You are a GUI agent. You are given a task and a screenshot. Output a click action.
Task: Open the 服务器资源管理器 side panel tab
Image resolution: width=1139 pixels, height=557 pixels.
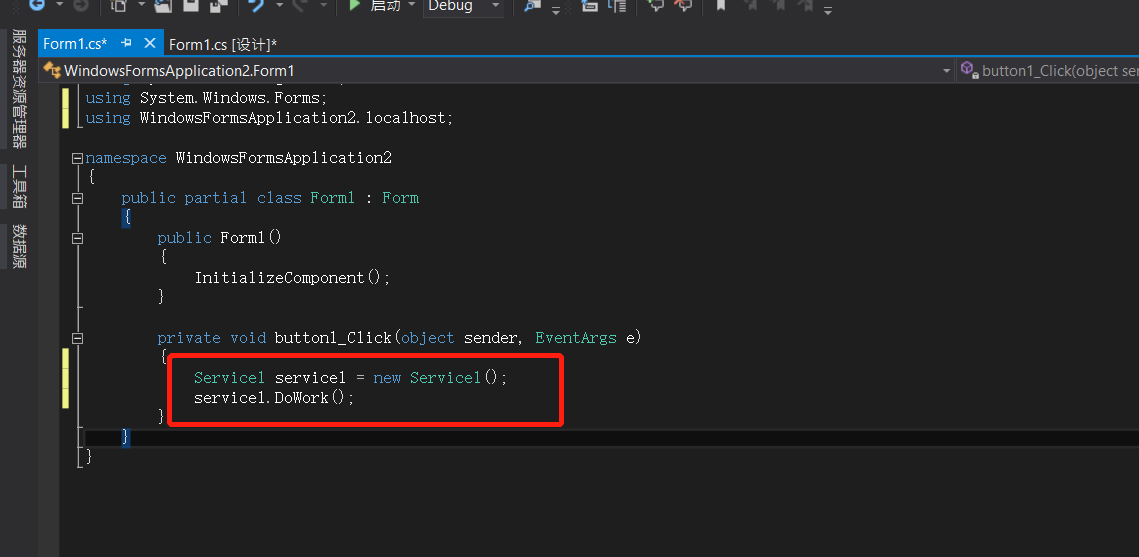(x=20, y=89)
